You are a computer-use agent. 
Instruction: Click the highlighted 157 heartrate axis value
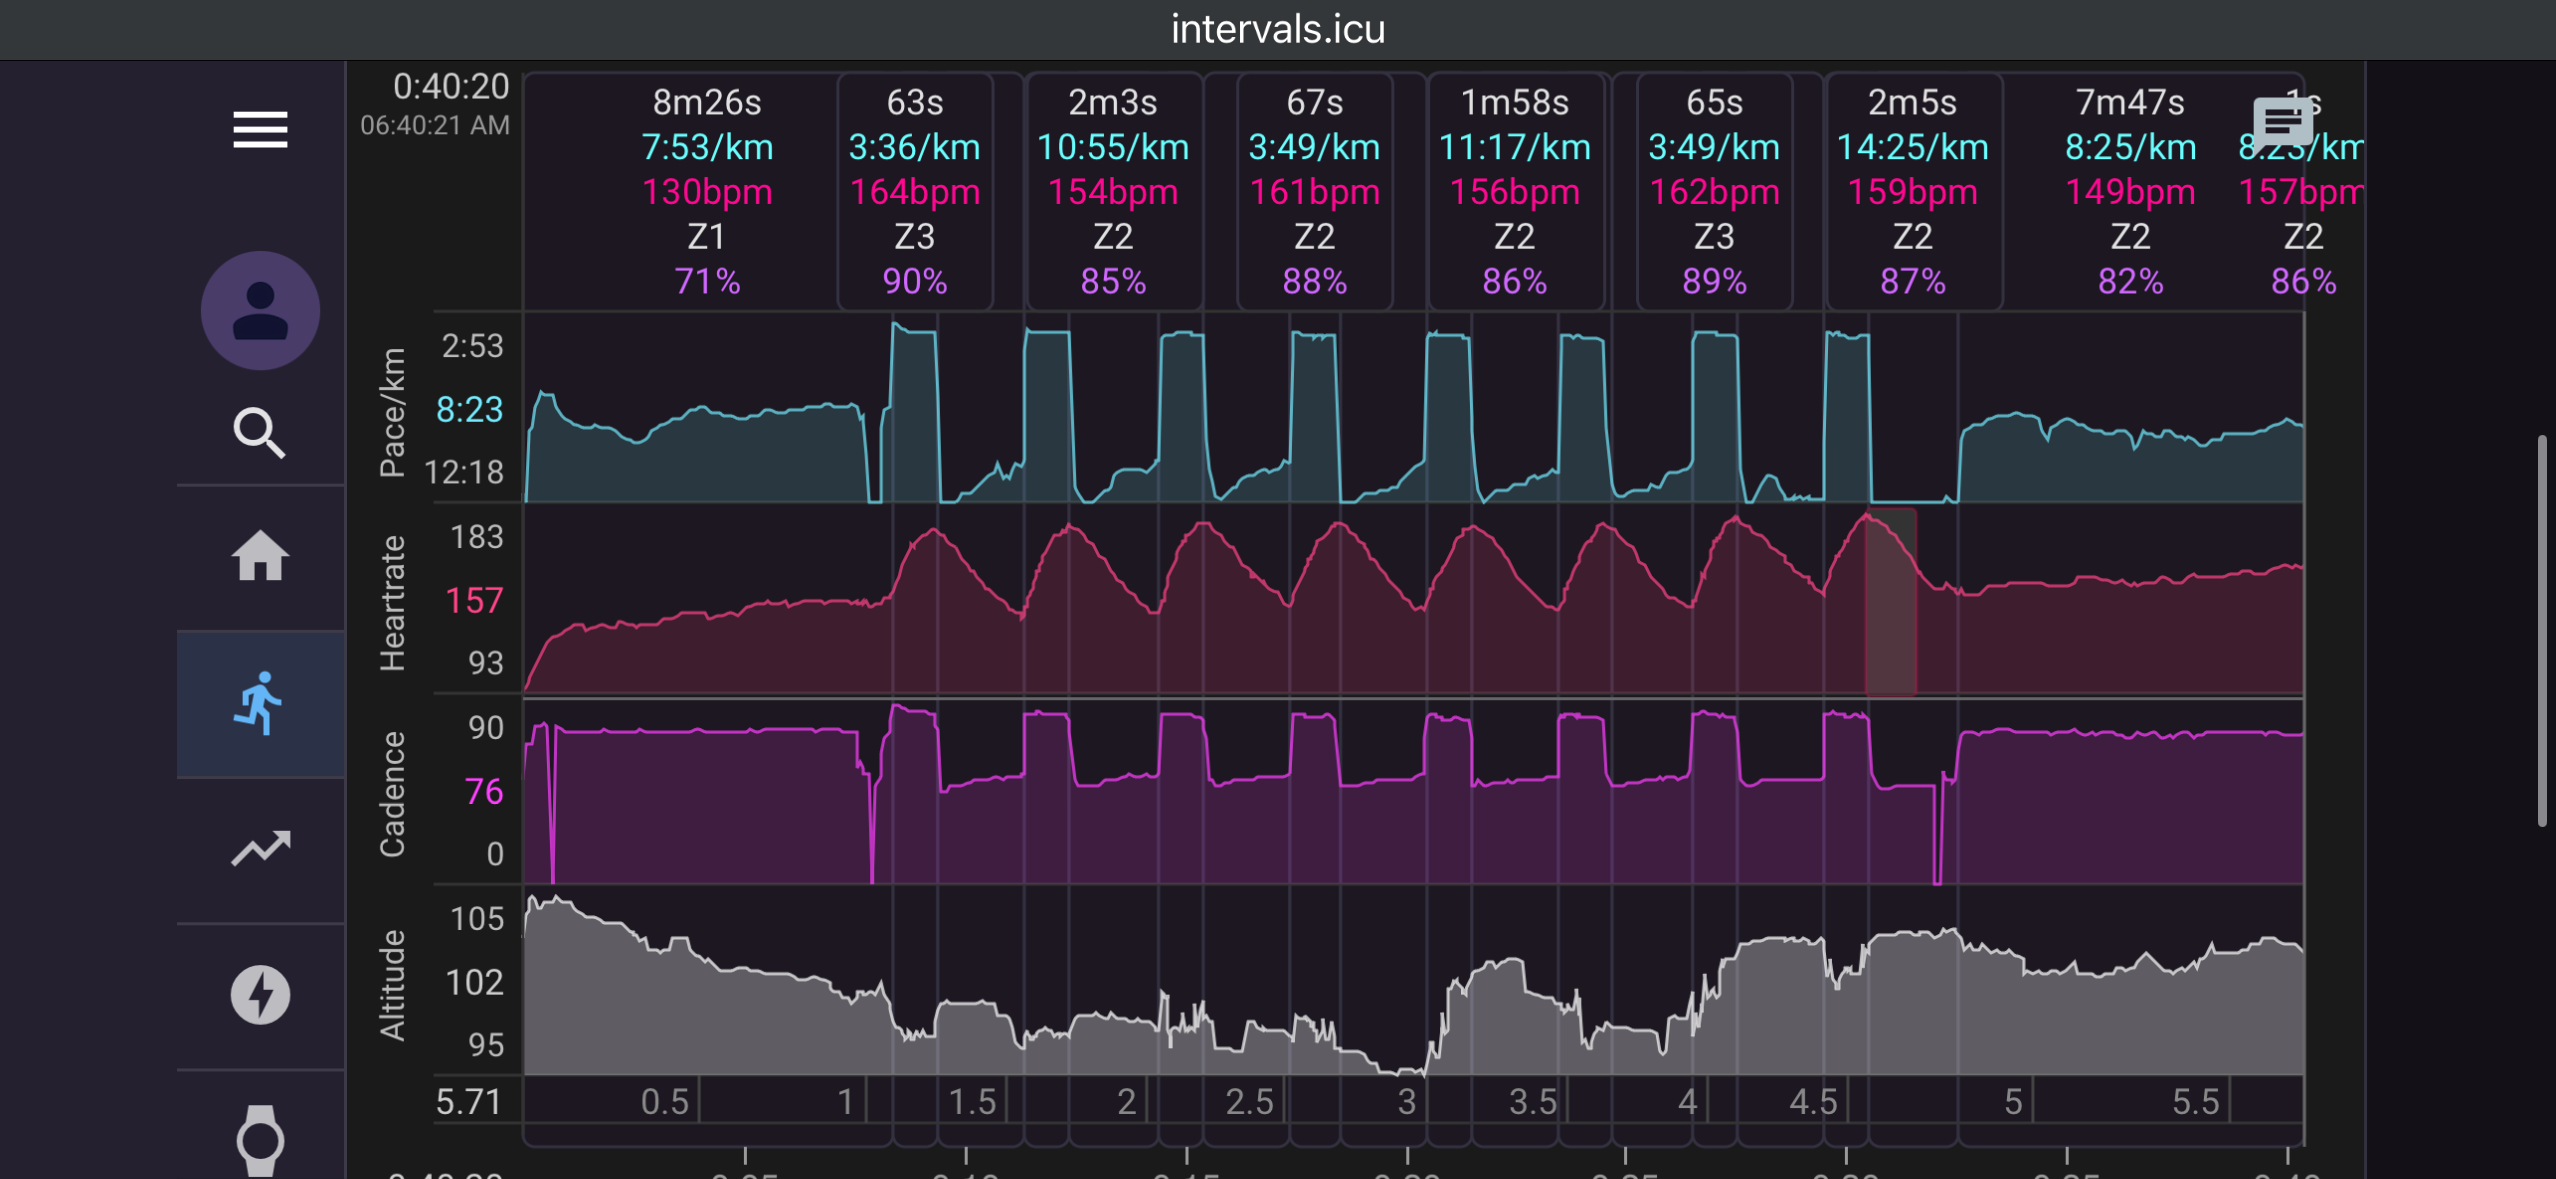tap(474, 600)
